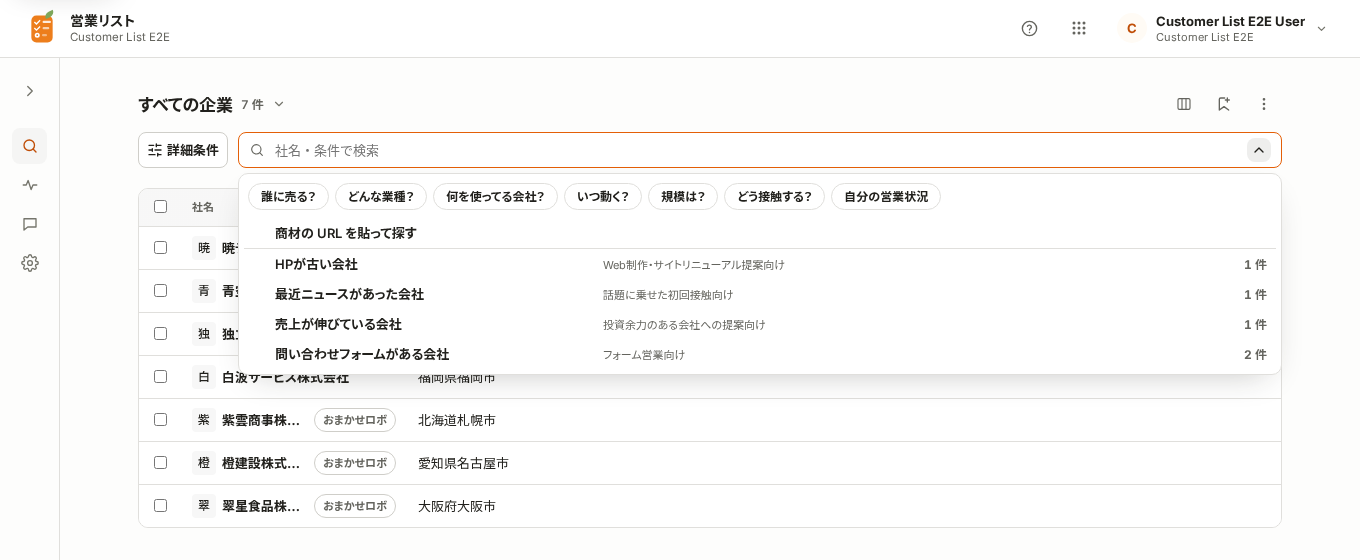
Task: Select the どんな業種? chip
Action: (381, 197)
